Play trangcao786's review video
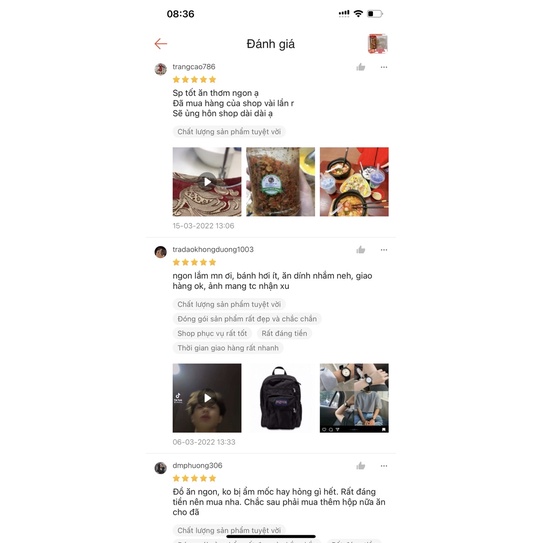 (207, 182)
